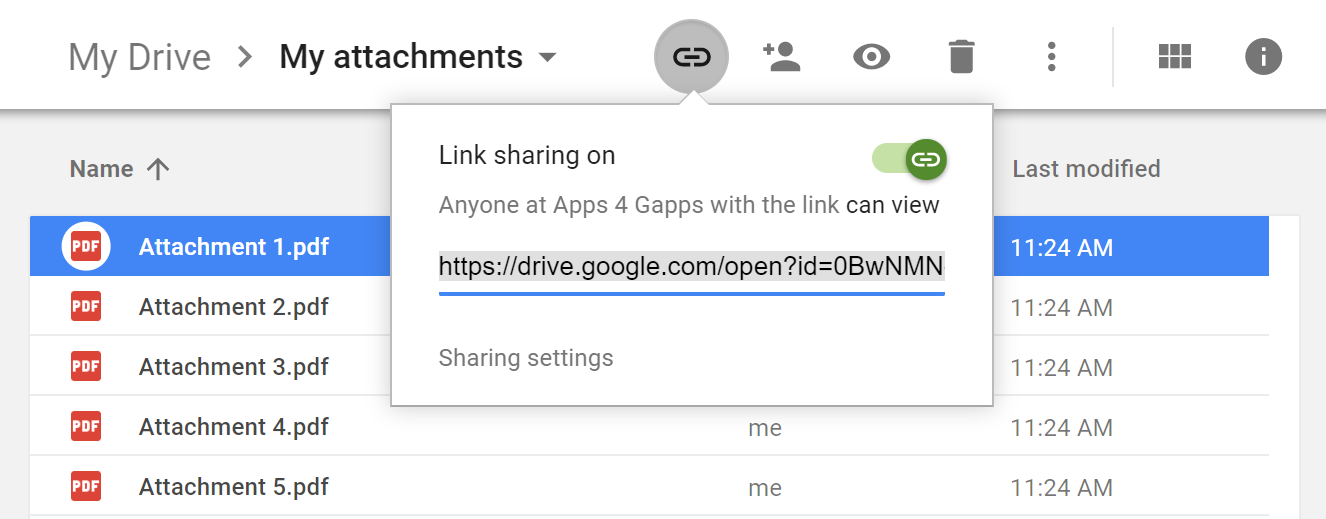Screen dimensions: 1326x519
Task: Expand the My attachments folder dropdown
Action: [x=547, y=58]
